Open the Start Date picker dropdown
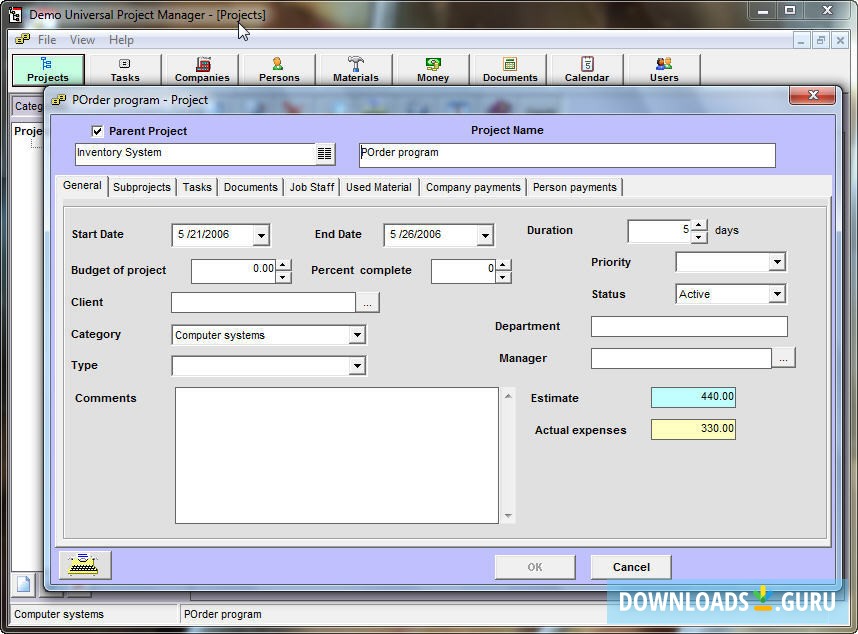 260,235
